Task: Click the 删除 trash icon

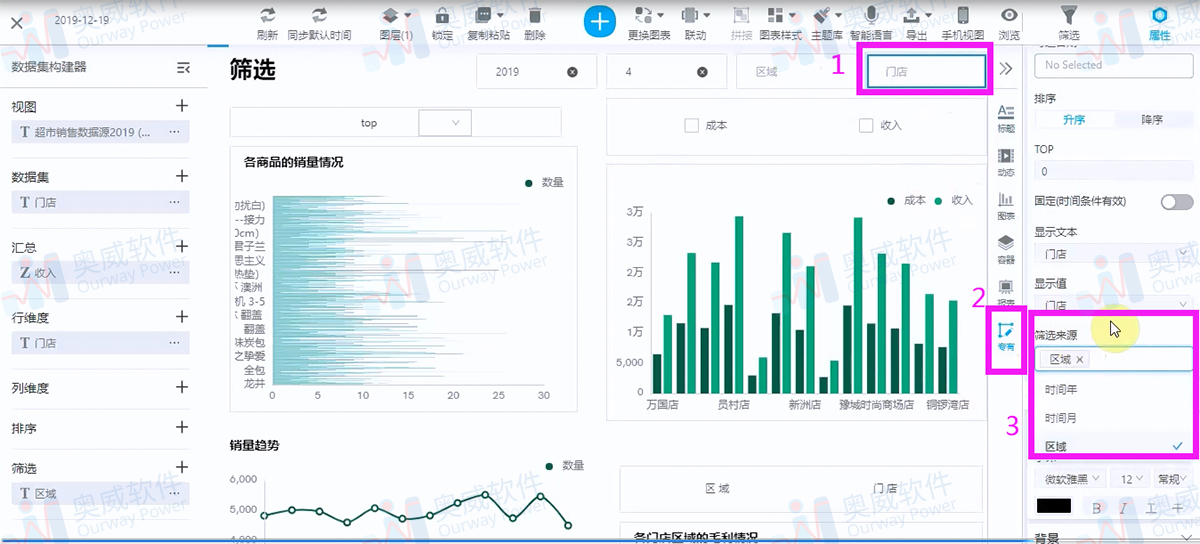Action: [x=535, y=16]
